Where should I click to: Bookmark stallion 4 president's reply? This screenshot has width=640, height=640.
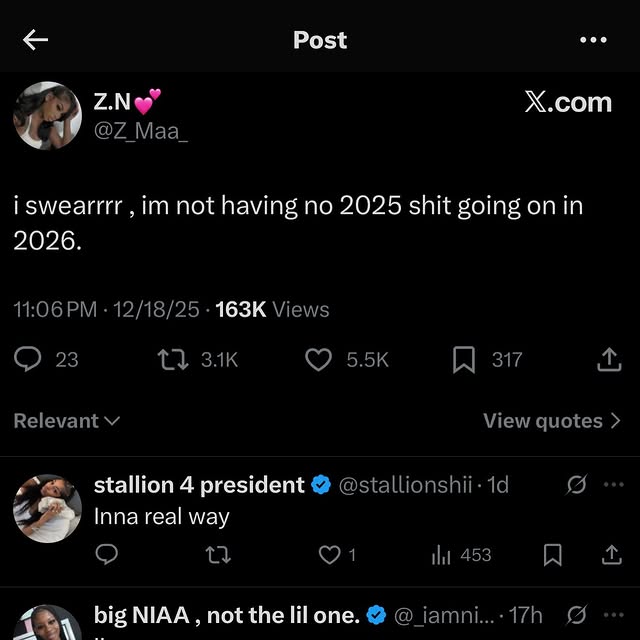[x=553, y=554]
